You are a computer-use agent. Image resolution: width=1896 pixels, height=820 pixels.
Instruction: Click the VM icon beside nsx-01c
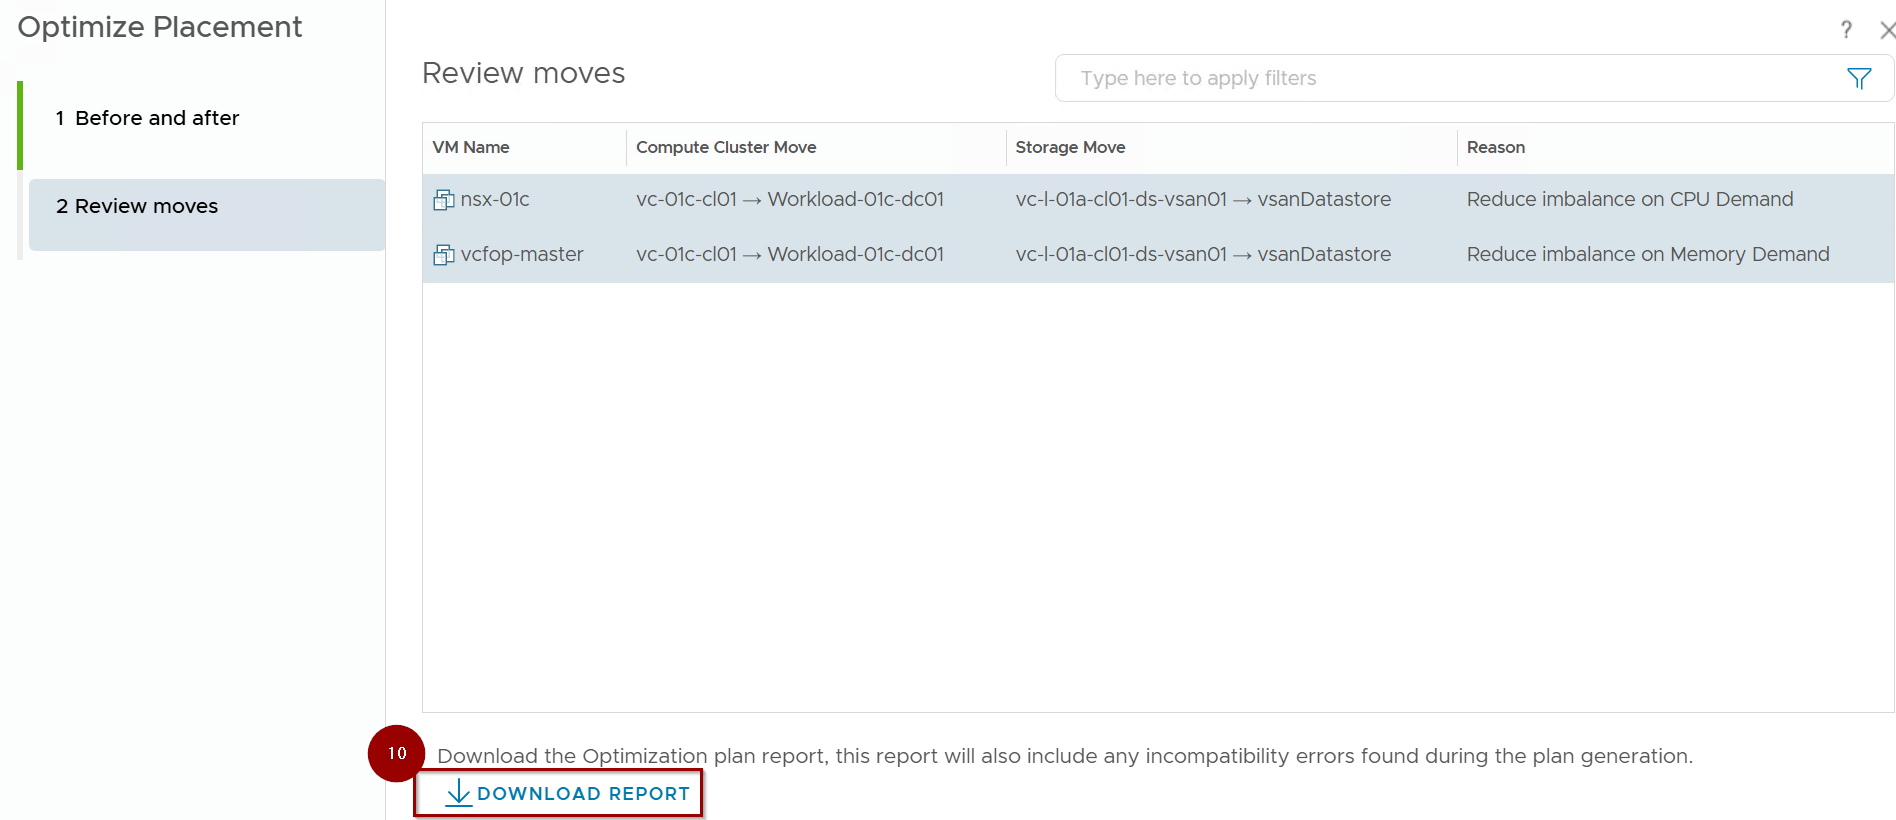(443, 200)
